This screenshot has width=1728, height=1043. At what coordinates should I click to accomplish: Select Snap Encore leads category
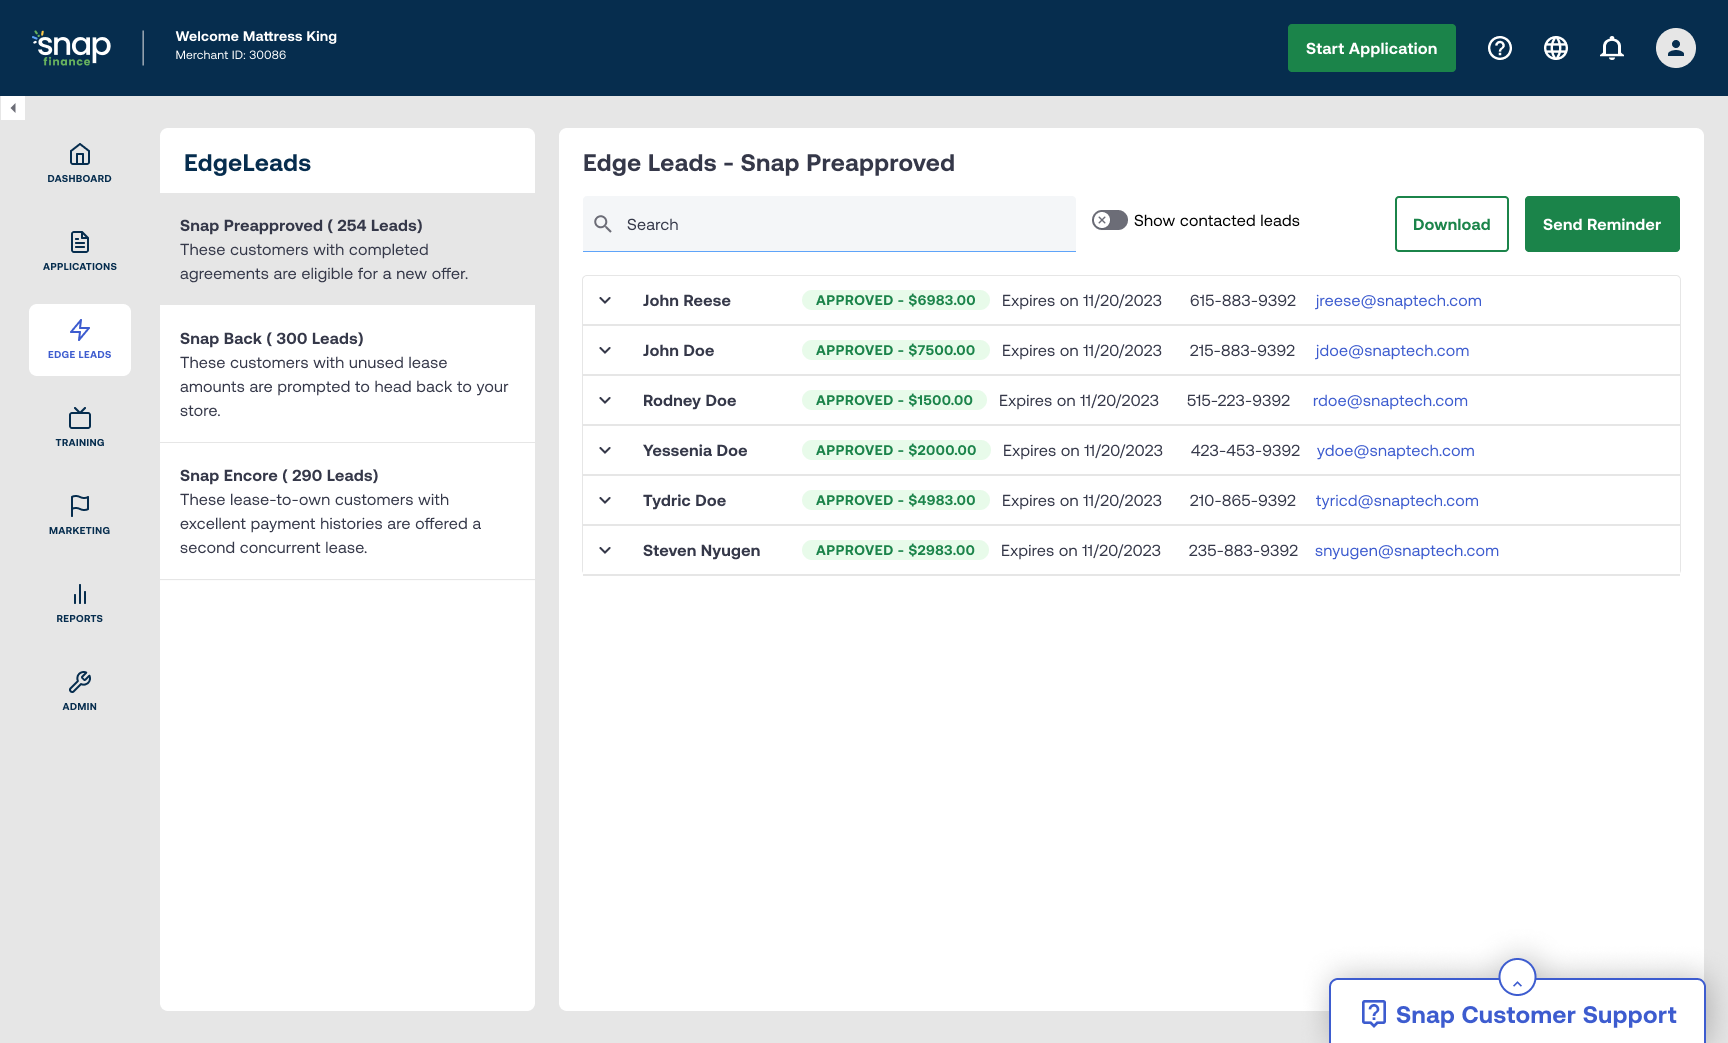point(347,511)
